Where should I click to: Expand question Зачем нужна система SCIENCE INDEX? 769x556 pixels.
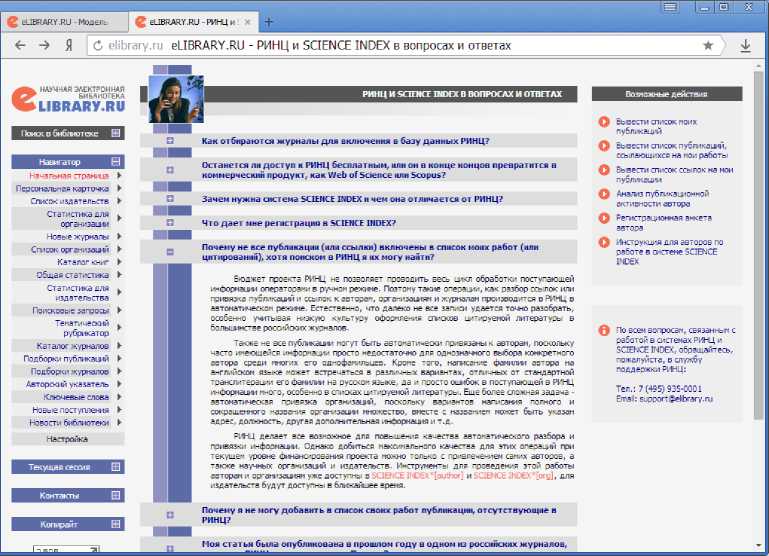[170, 199]
